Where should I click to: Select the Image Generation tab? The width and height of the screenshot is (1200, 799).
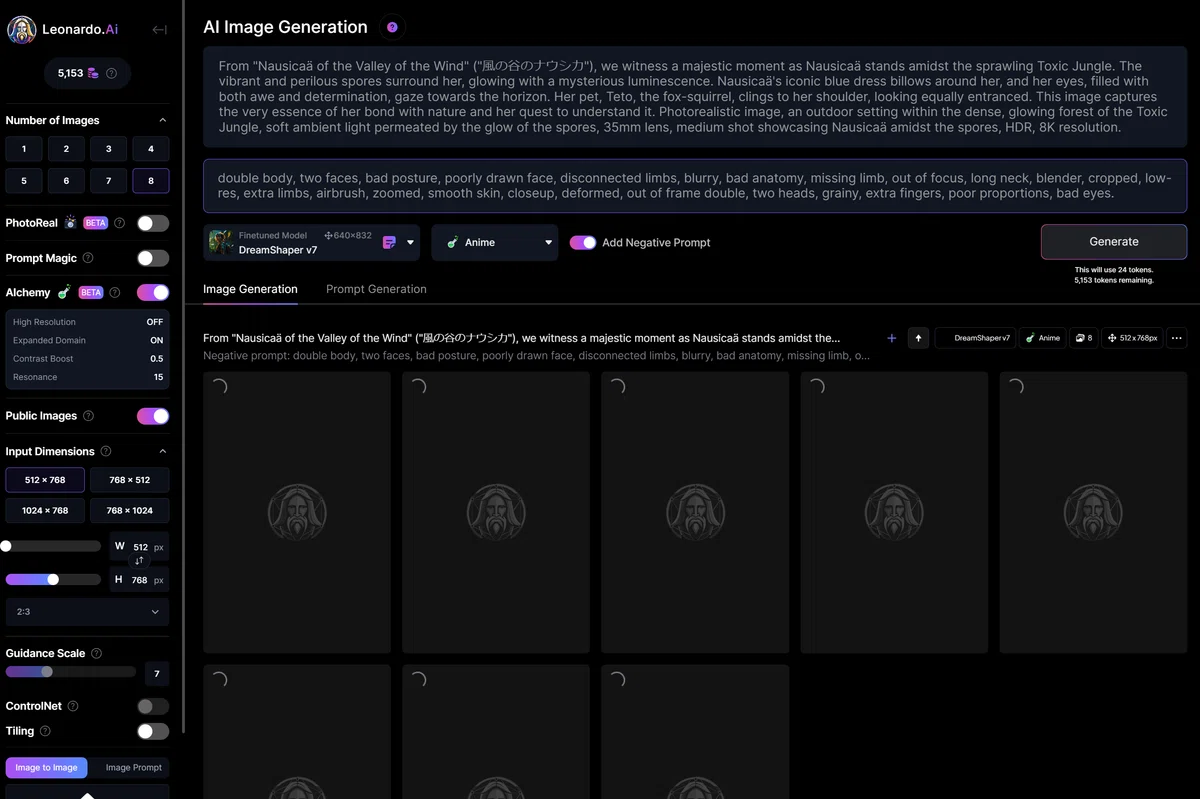tap(250, 289)
